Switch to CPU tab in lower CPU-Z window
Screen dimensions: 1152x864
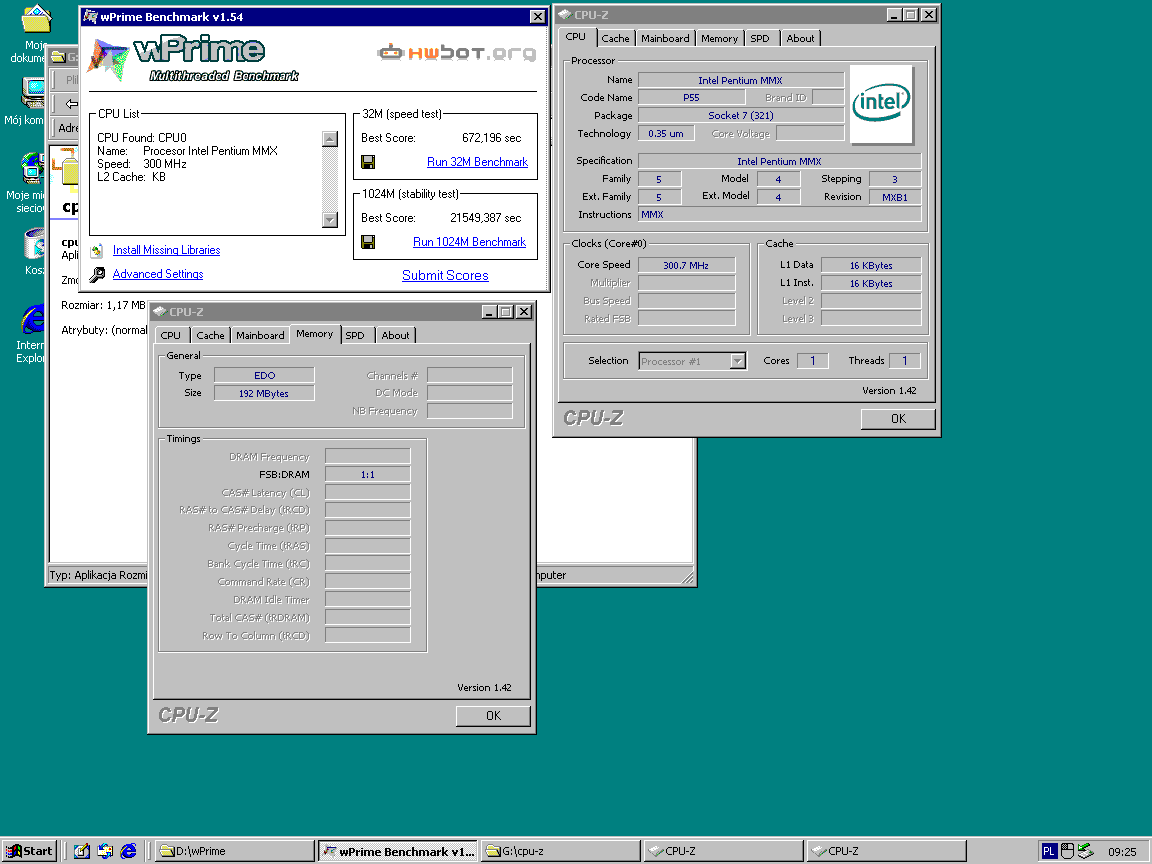pos(170,335)
